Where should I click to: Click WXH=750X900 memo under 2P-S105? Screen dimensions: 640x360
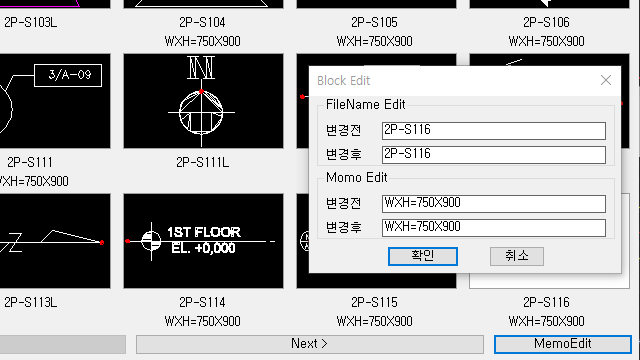pos(374,42)
